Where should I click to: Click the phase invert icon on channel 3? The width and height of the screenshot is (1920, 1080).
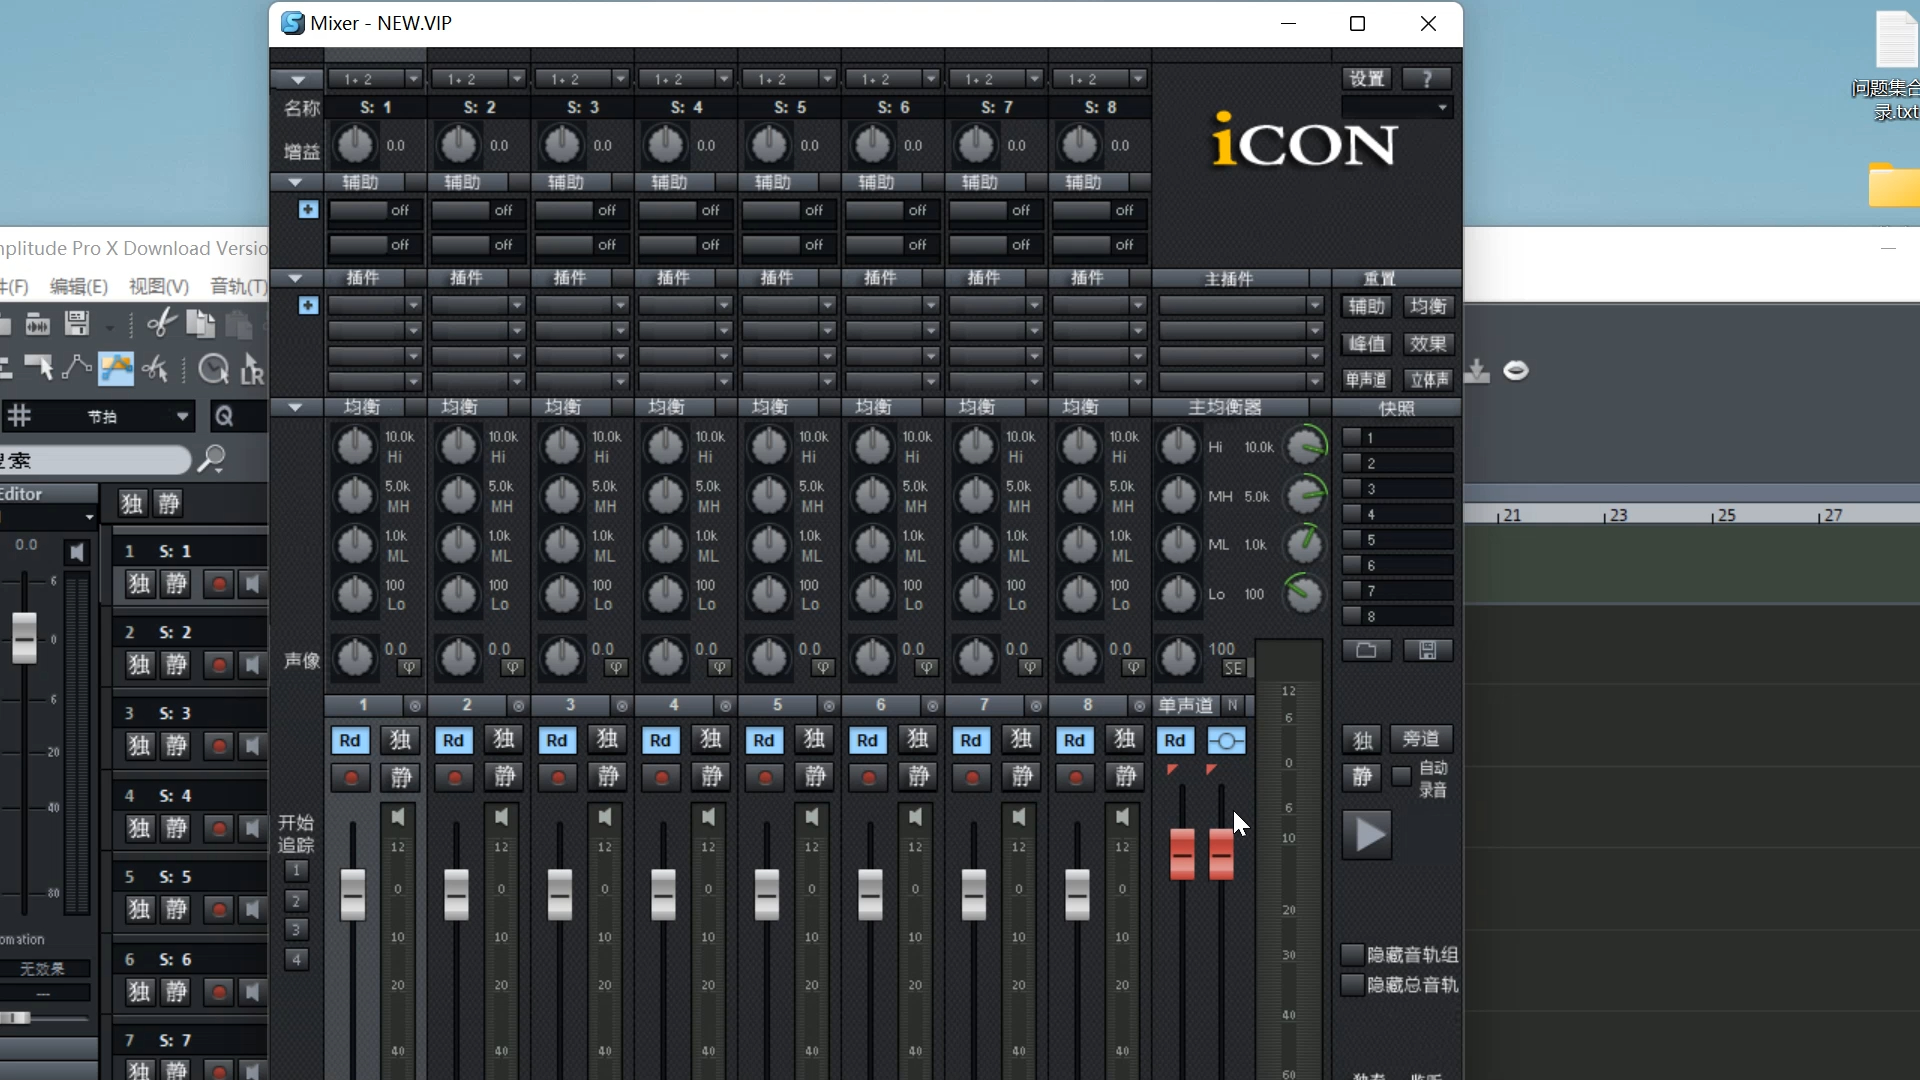(616, 667)
